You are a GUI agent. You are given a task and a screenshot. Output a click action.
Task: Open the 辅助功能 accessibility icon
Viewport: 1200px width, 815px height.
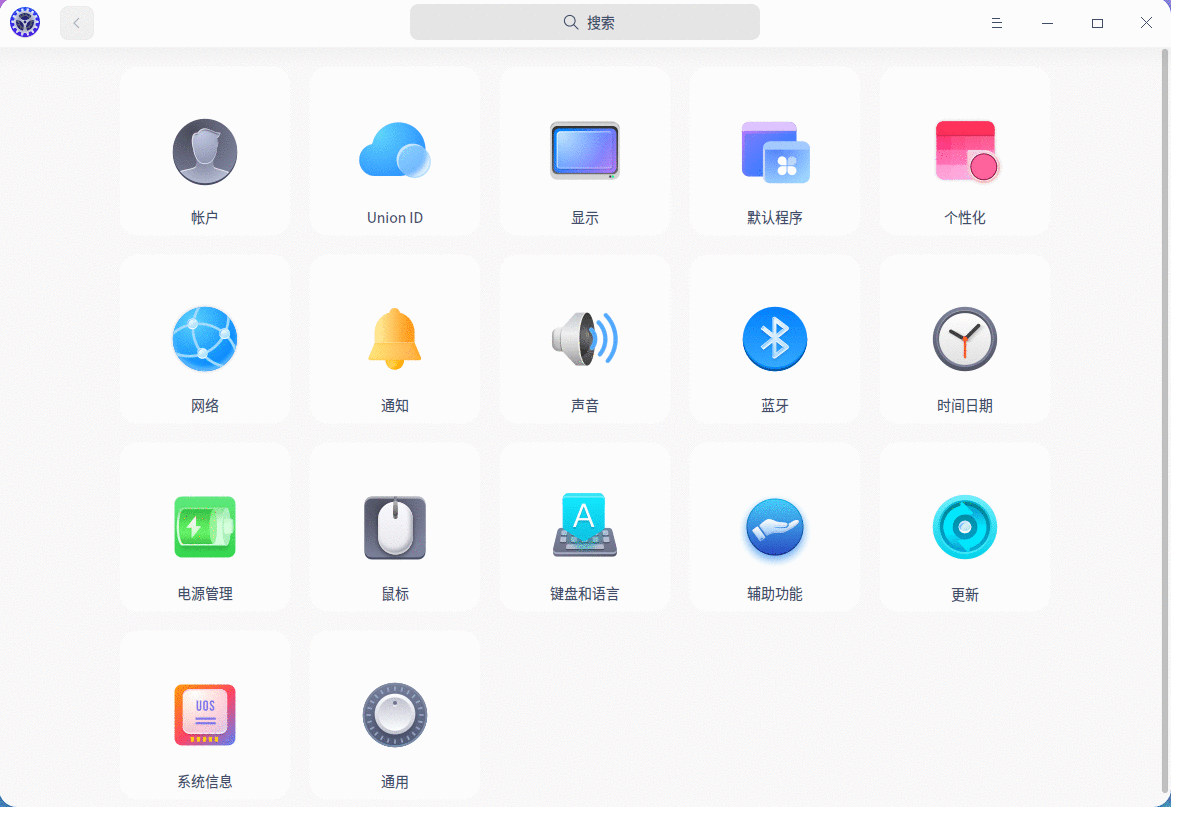point(775,527)
